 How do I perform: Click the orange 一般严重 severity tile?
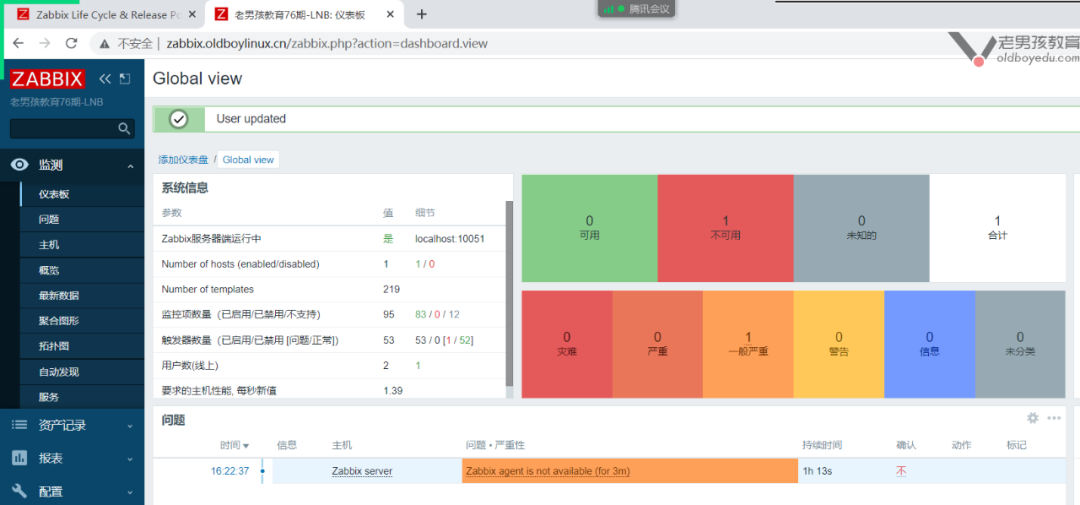pos(747,344)
